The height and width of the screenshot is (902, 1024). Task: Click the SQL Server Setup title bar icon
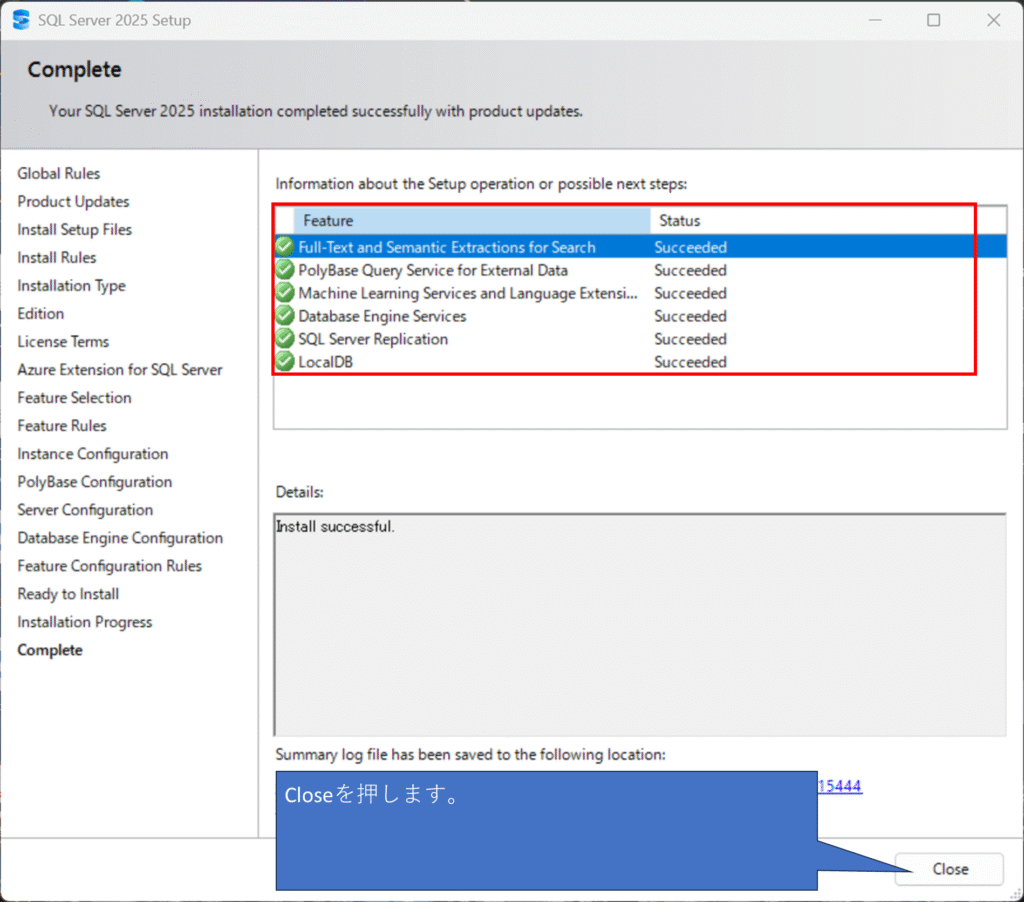coord(21,20)
